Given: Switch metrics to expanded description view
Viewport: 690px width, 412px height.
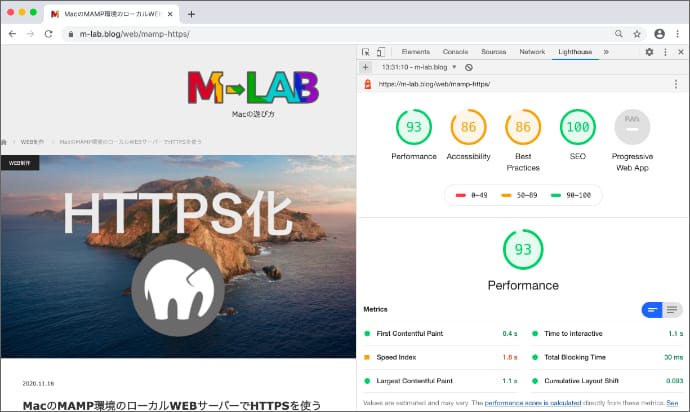Looking at the screenshot, I should [x=673, y=310].
